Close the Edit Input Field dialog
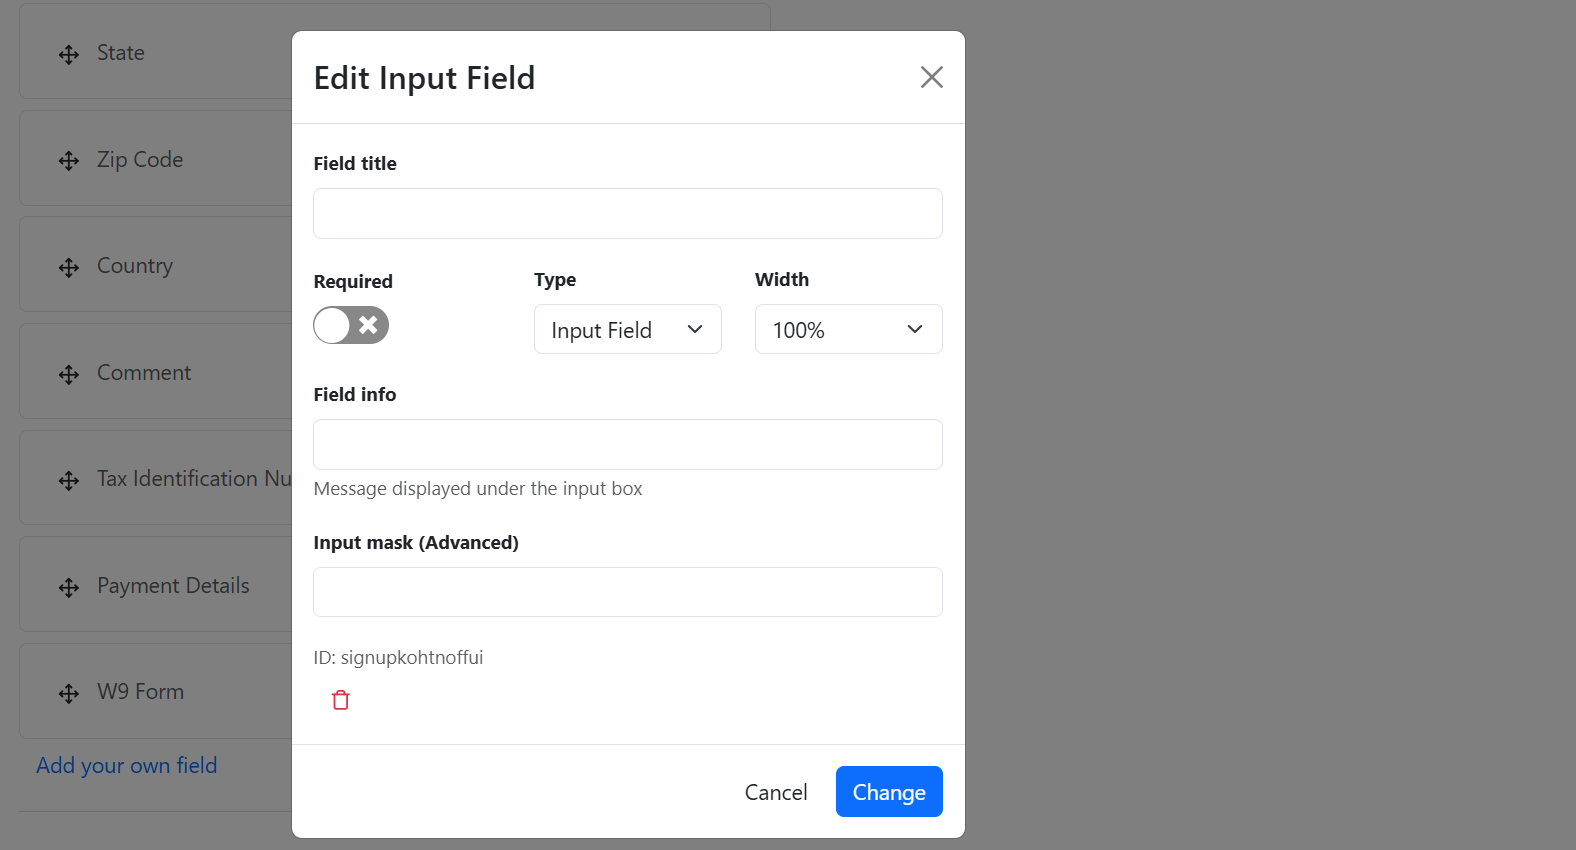The image size is (1576, 850). click(931, 77)
